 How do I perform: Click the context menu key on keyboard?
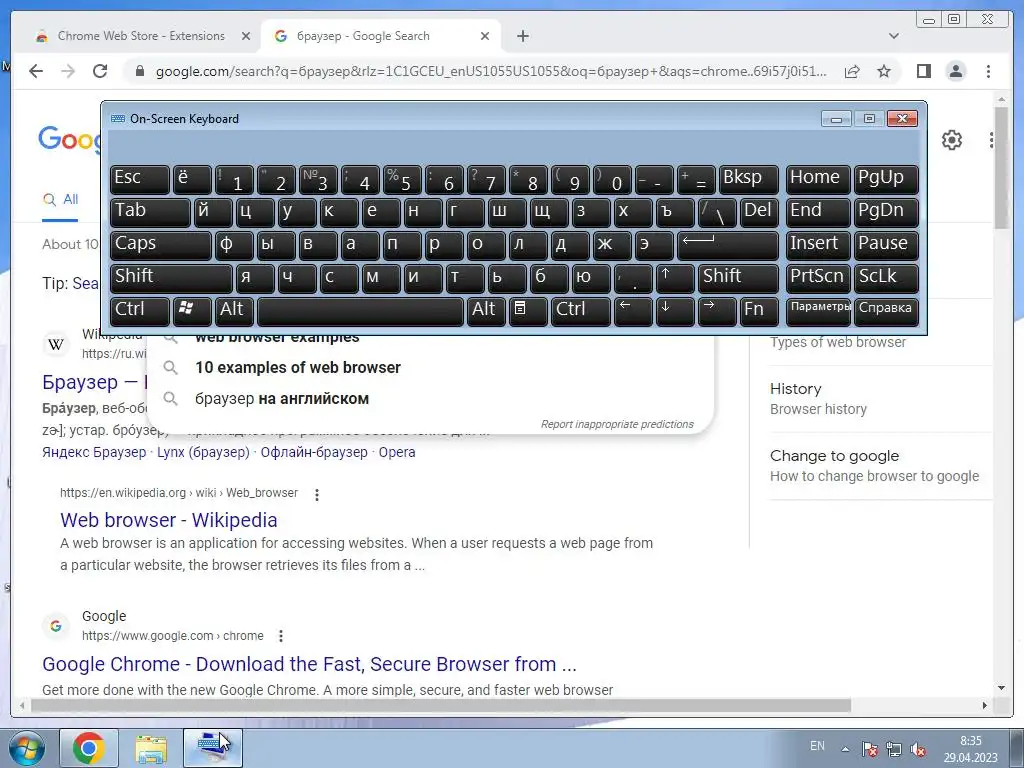528,310
